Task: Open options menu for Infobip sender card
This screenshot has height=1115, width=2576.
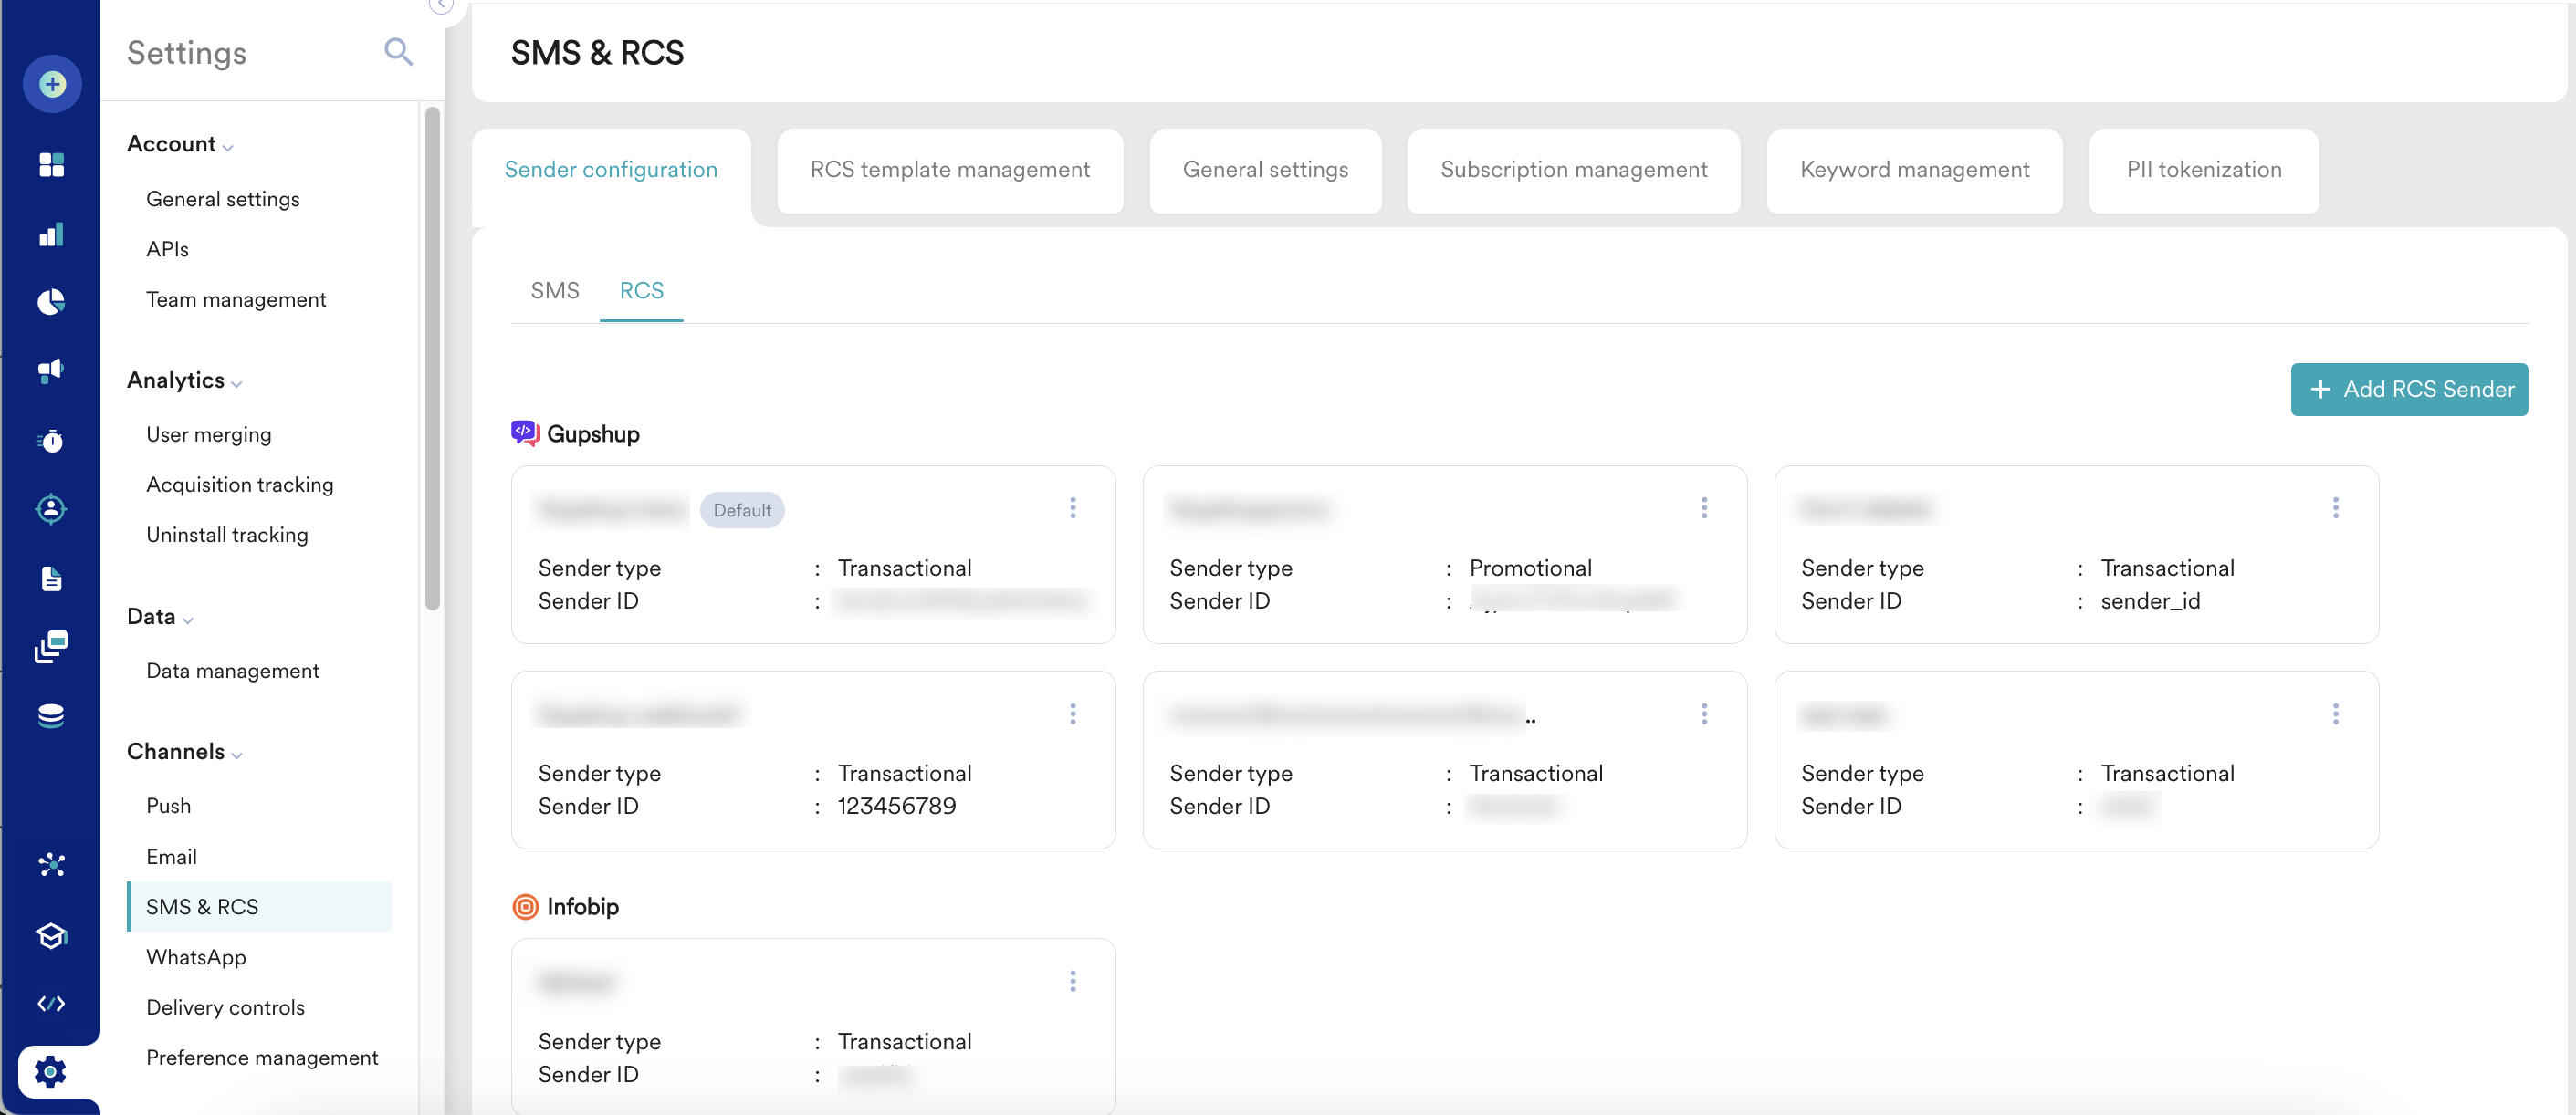Action: 1073,981
